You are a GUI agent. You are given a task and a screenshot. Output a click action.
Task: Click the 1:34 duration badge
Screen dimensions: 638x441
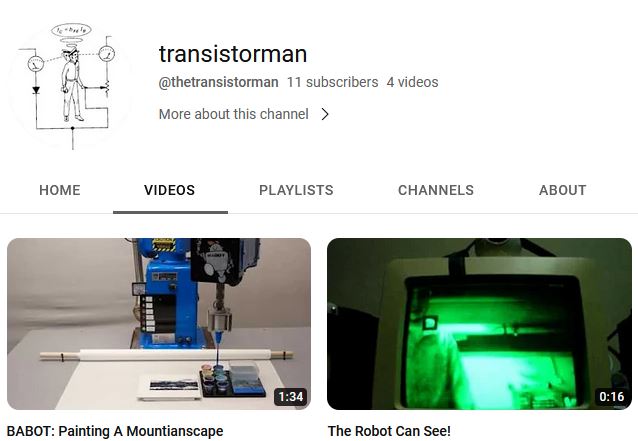click(x=291, y=397)
